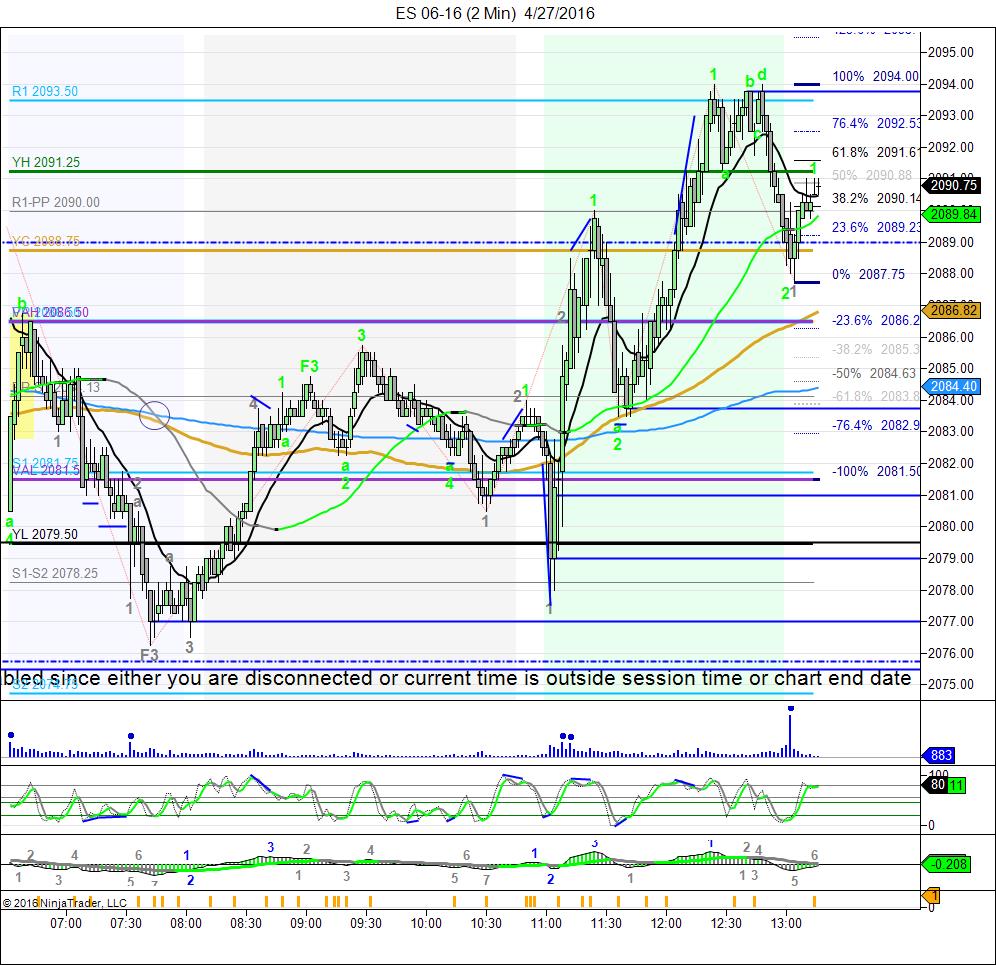This screenshot has width=996, height=965.
Task: Click the NinjaTrader, LLC copyright text
Action: [65, 903]
